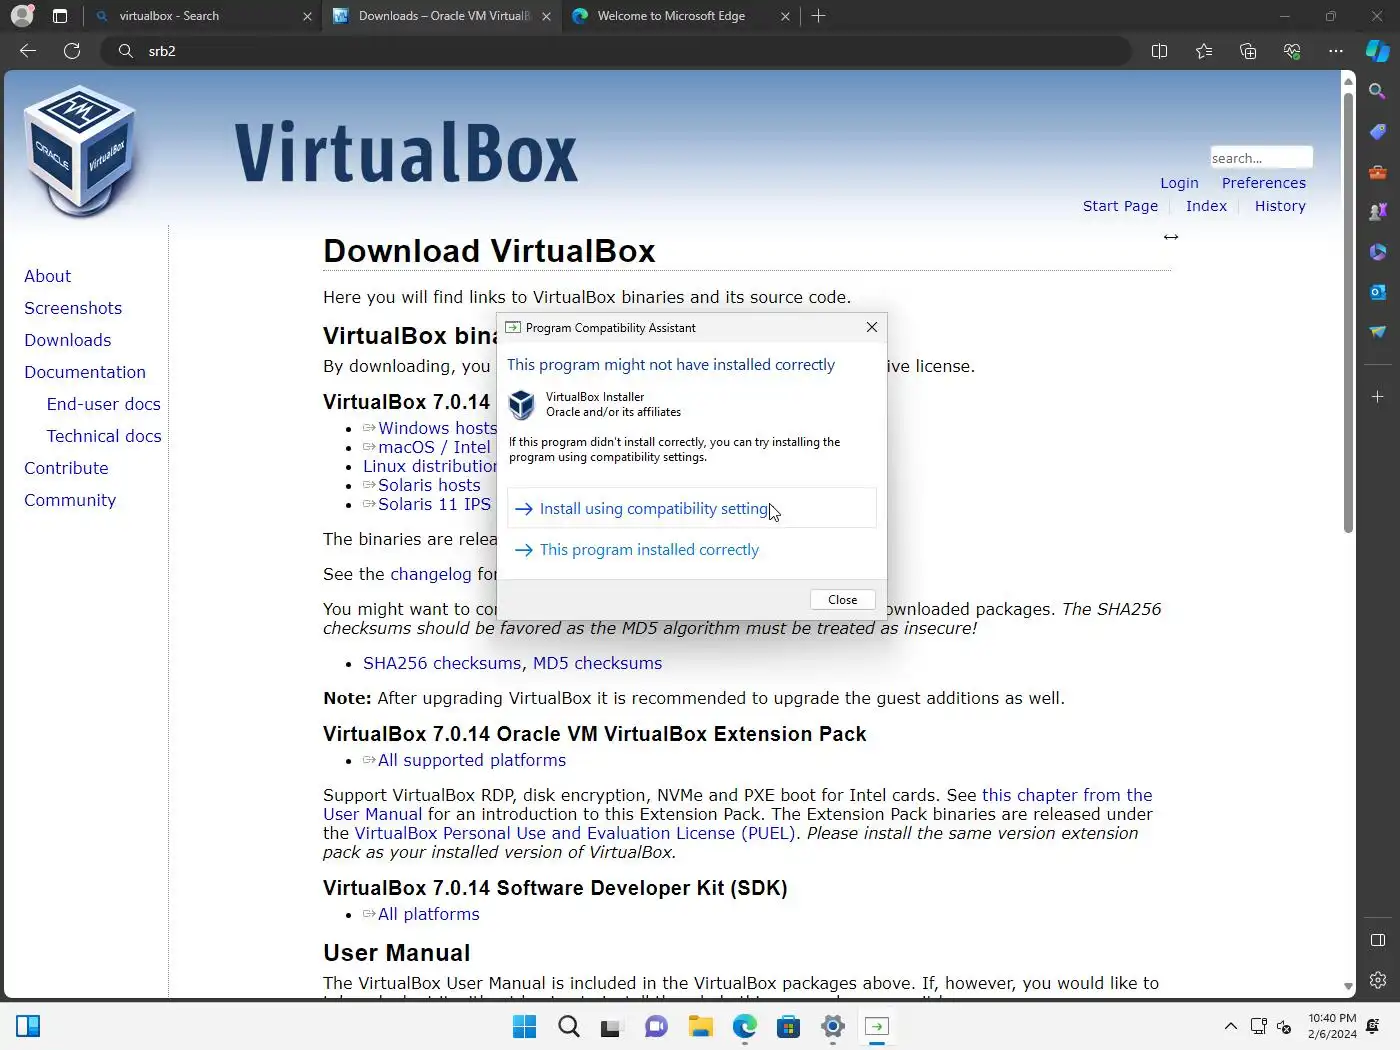Click the address bar containing srb2
Screen dimensions: 1400x1050
(x=616, y=51)
